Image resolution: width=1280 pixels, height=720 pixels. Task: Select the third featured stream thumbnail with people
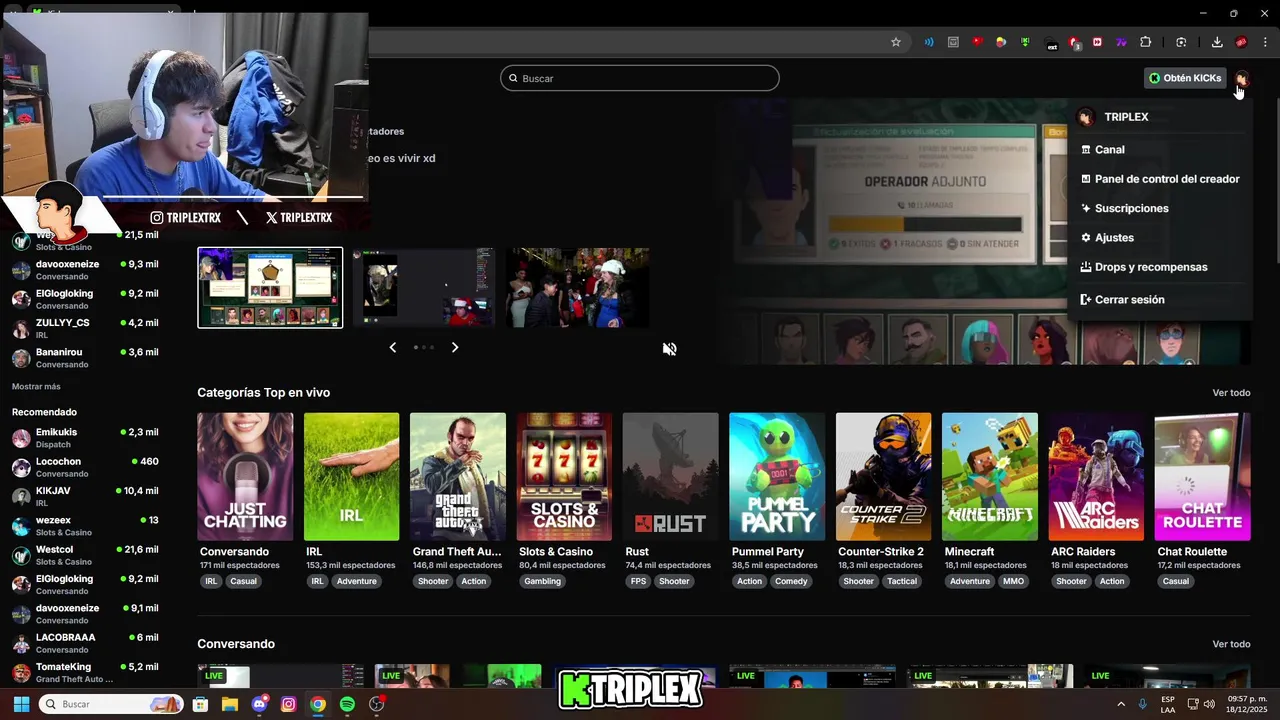coord(578,288)
